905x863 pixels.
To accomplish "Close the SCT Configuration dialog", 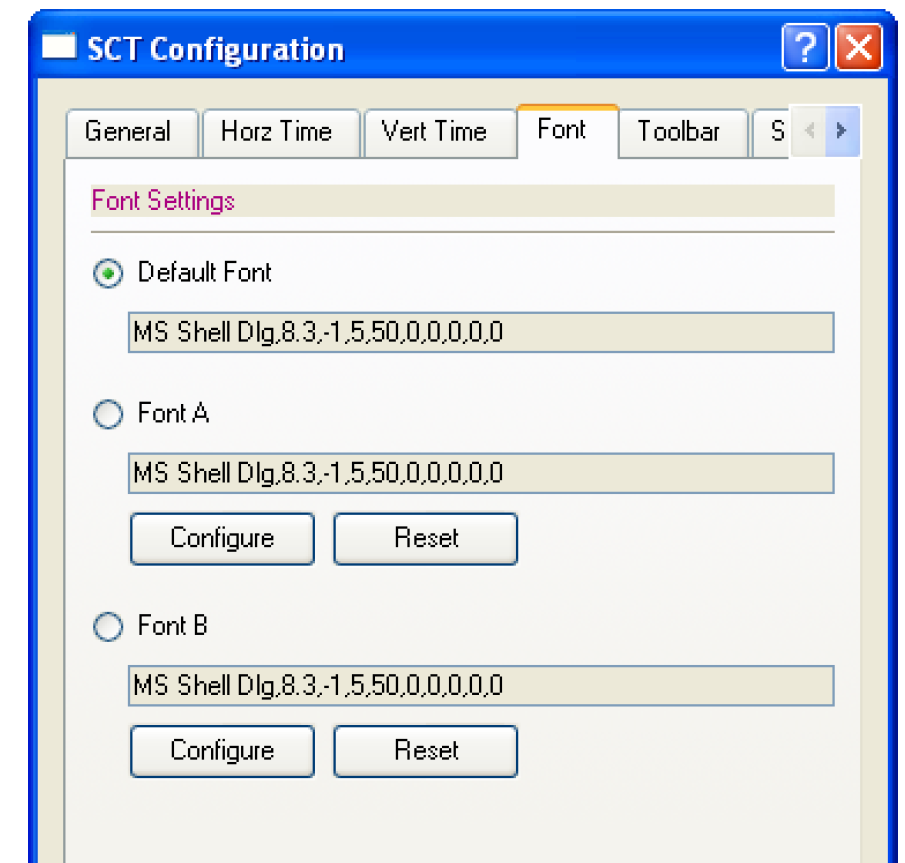I will point(859,47).
